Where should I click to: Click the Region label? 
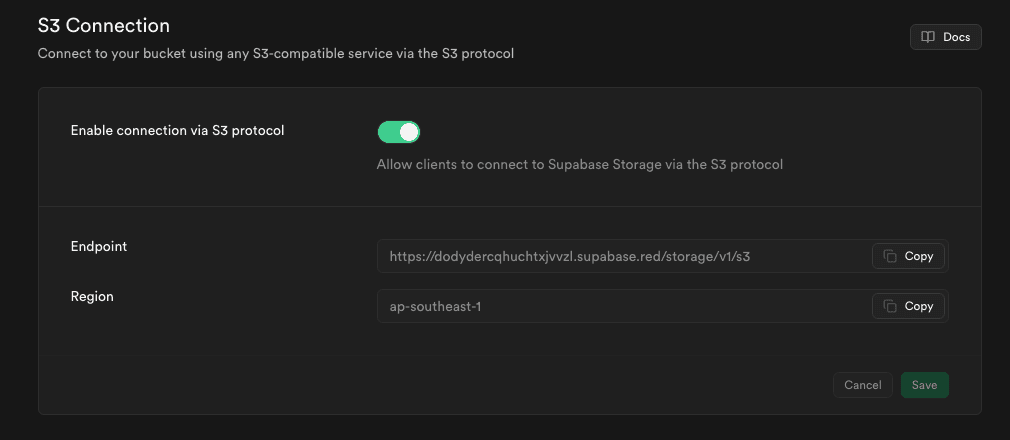(92, 297)
